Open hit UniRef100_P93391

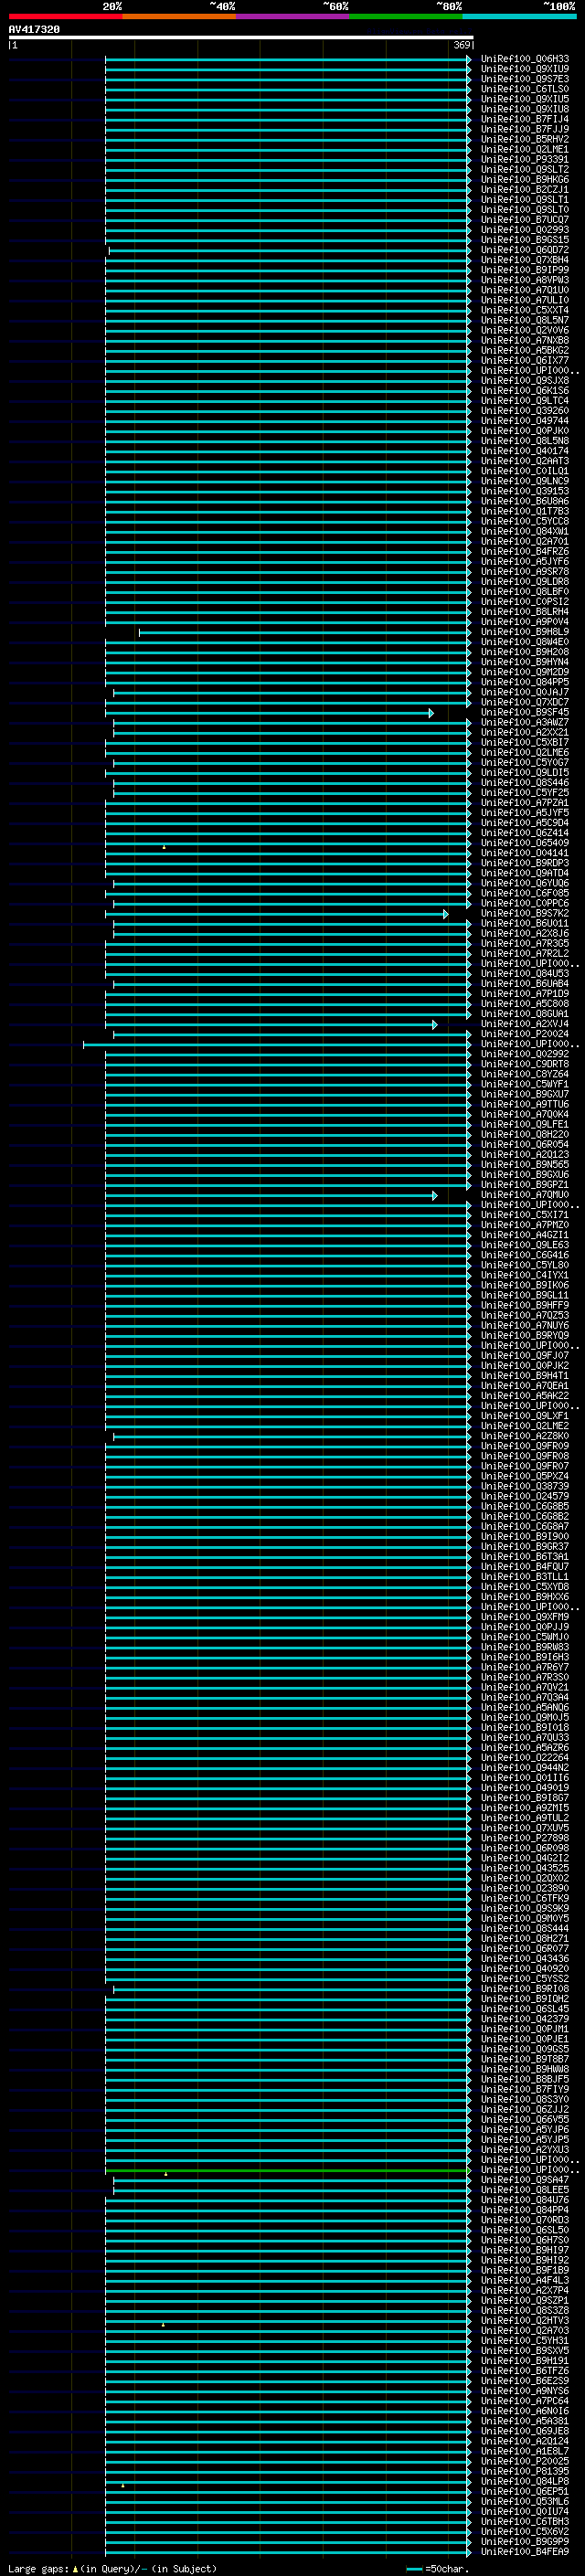click(525, 159)
